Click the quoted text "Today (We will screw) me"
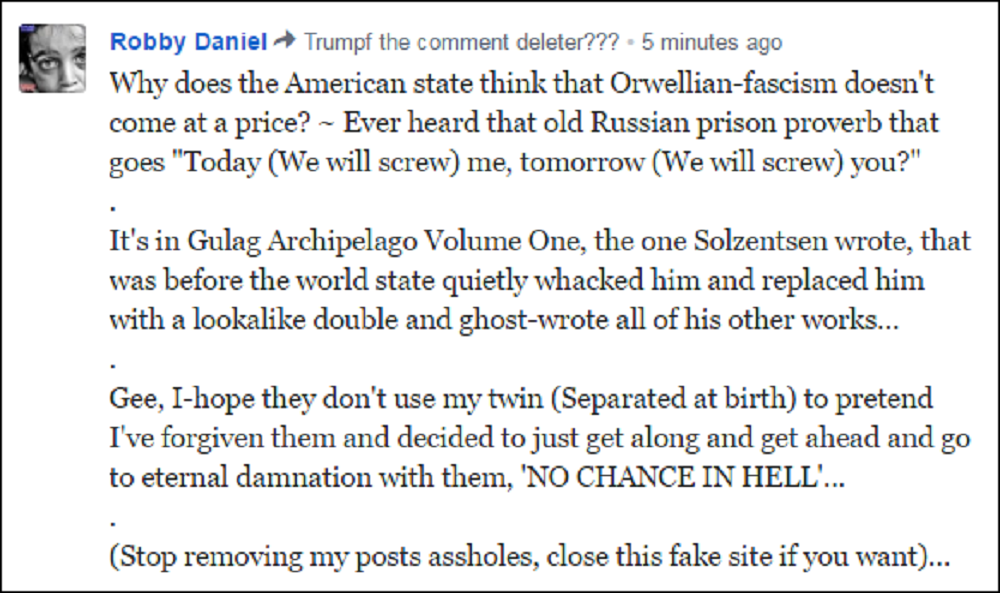 [308, 164]
